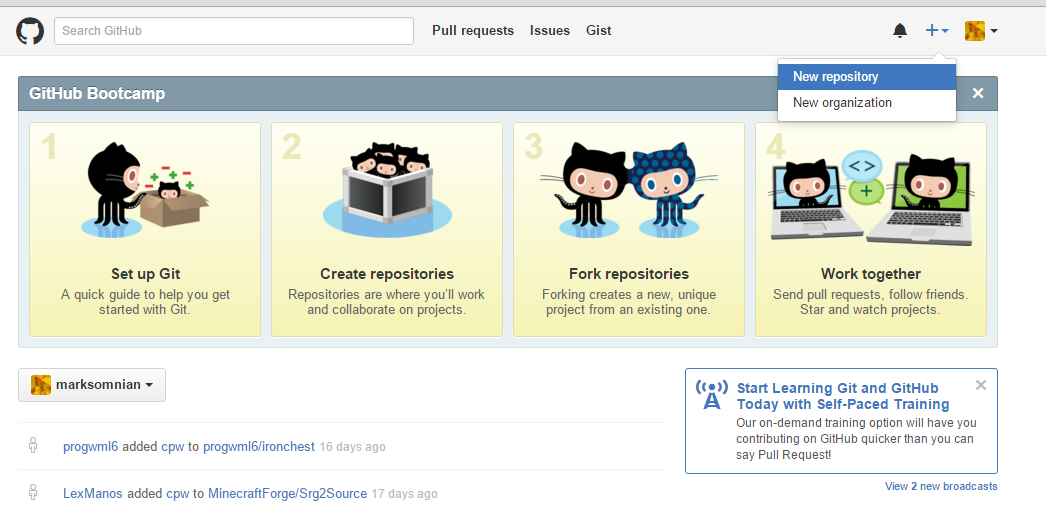Go to Pull requests

point(473,31)
